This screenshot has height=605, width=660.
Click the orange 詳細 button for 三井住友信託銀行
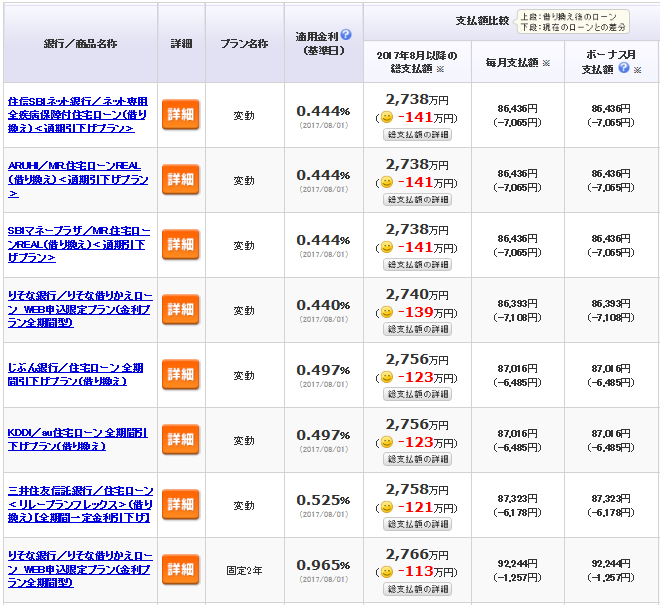coord(181,504)
